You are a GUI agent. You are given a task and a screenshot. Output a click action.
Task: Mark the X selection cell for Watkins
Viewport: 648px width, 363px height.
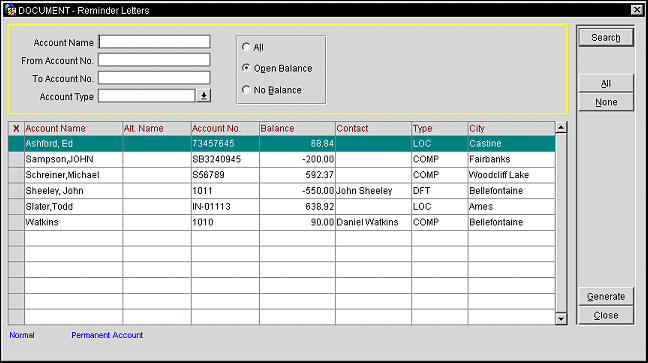(x=16, y=222)
